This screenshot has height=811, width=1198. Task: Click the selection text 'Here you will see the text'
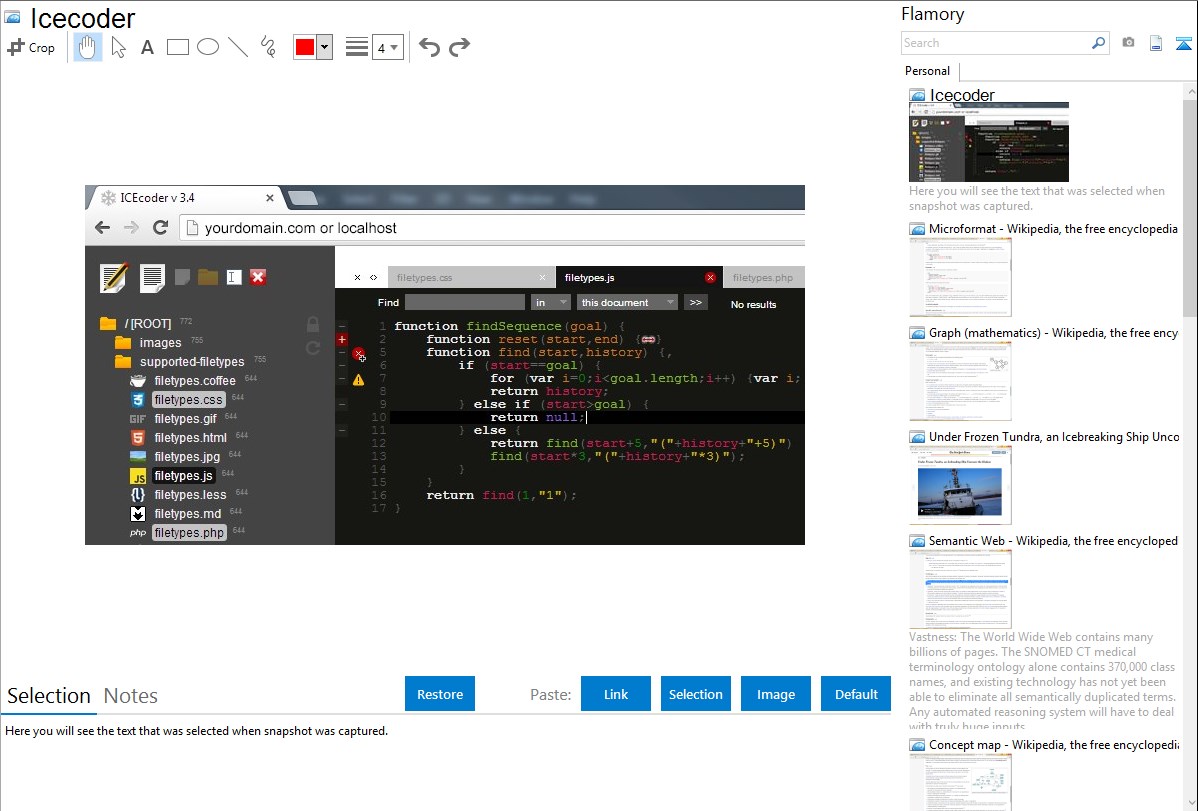196,731
